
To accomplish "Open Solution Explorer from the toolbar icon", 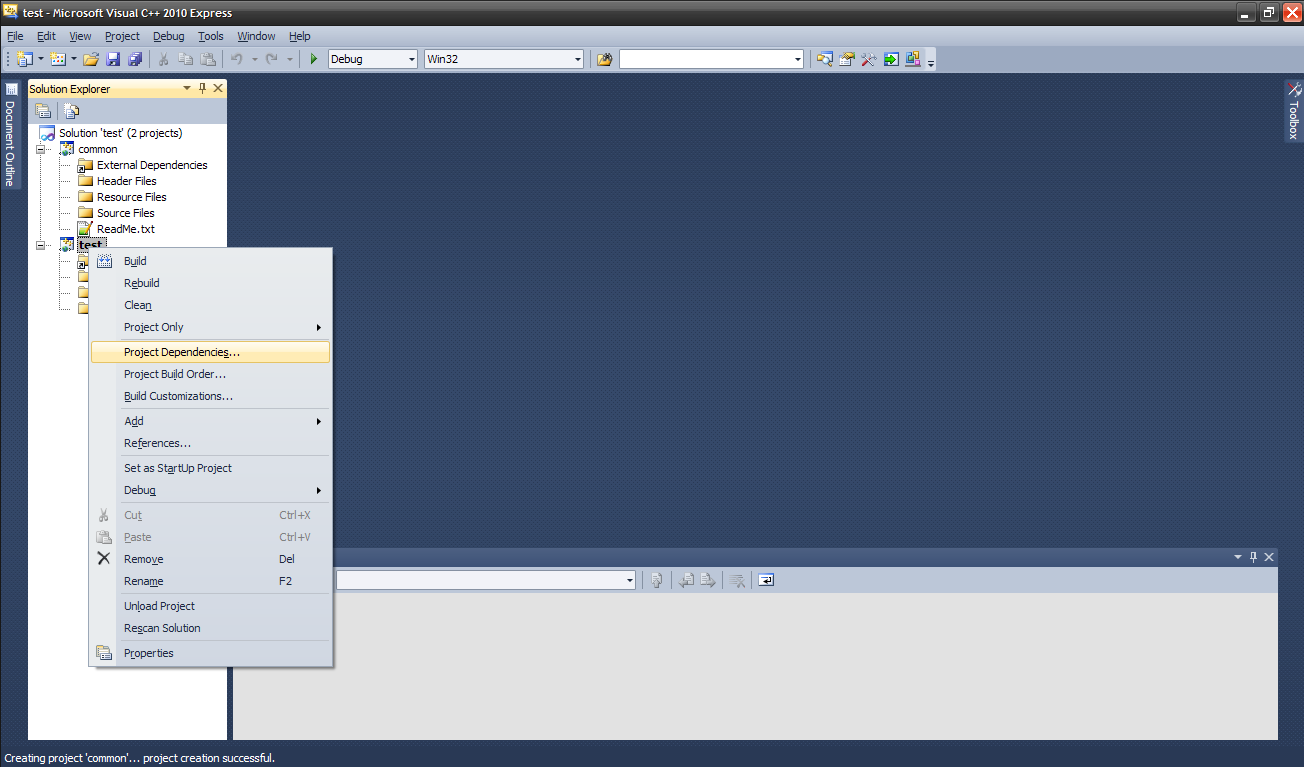I will (x=824, y=59).
